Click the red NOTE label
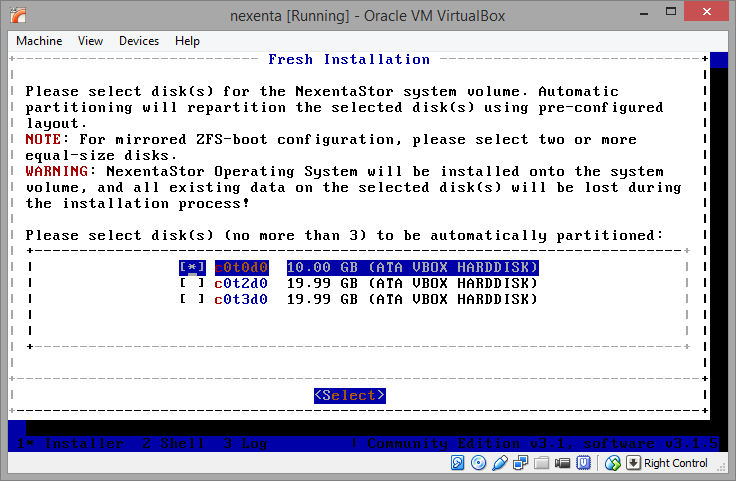 [x=43, y=139]
